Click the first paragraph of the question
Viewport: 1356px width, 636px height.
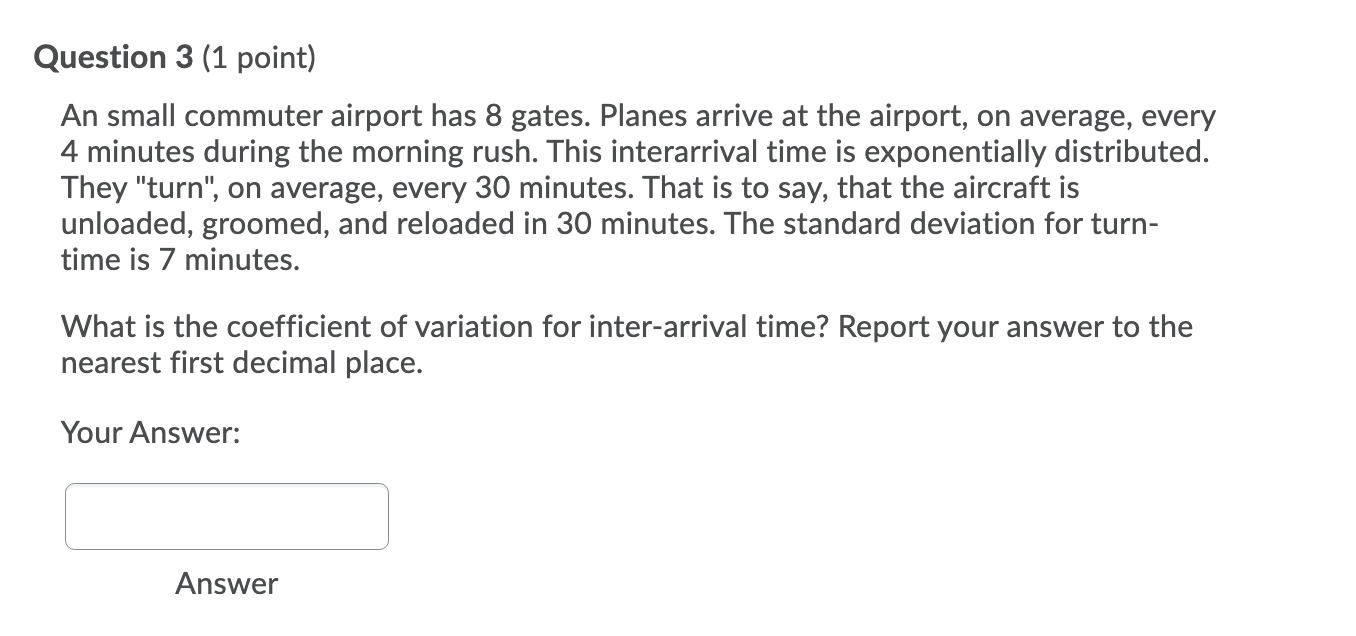coord(600,185)
